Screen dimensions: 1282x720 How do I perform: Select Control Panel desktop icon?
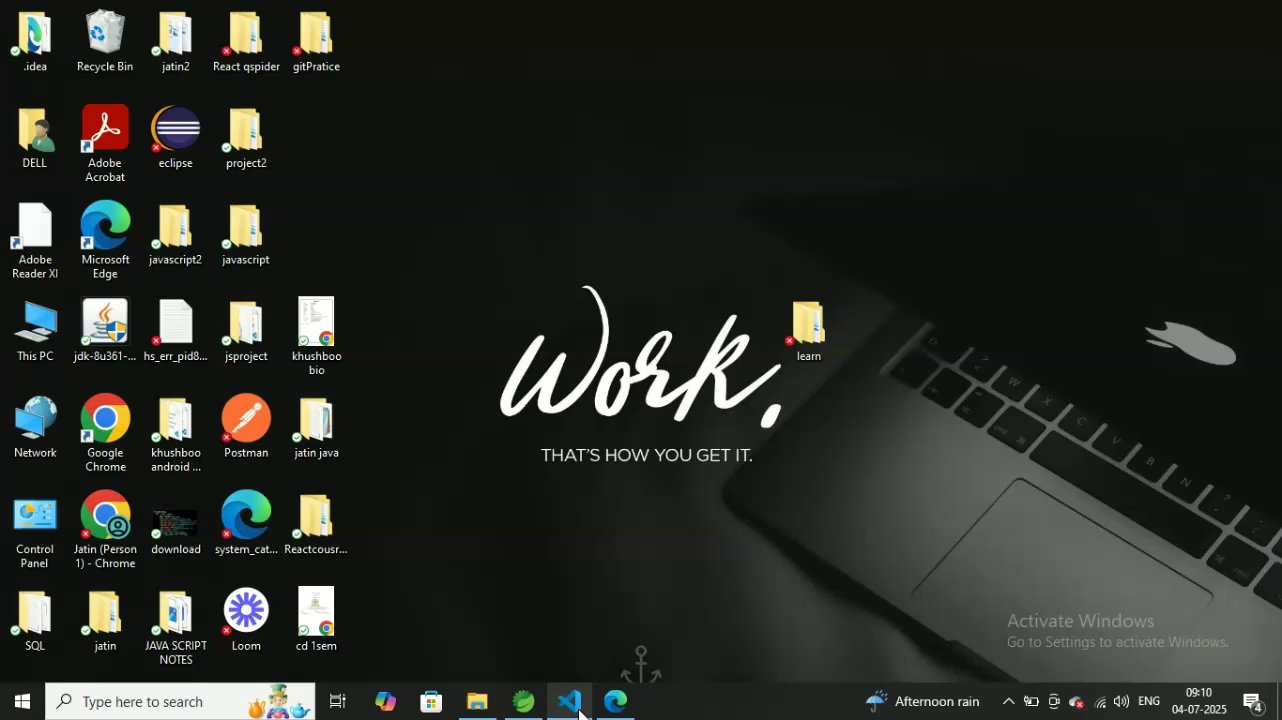[35, 531]
